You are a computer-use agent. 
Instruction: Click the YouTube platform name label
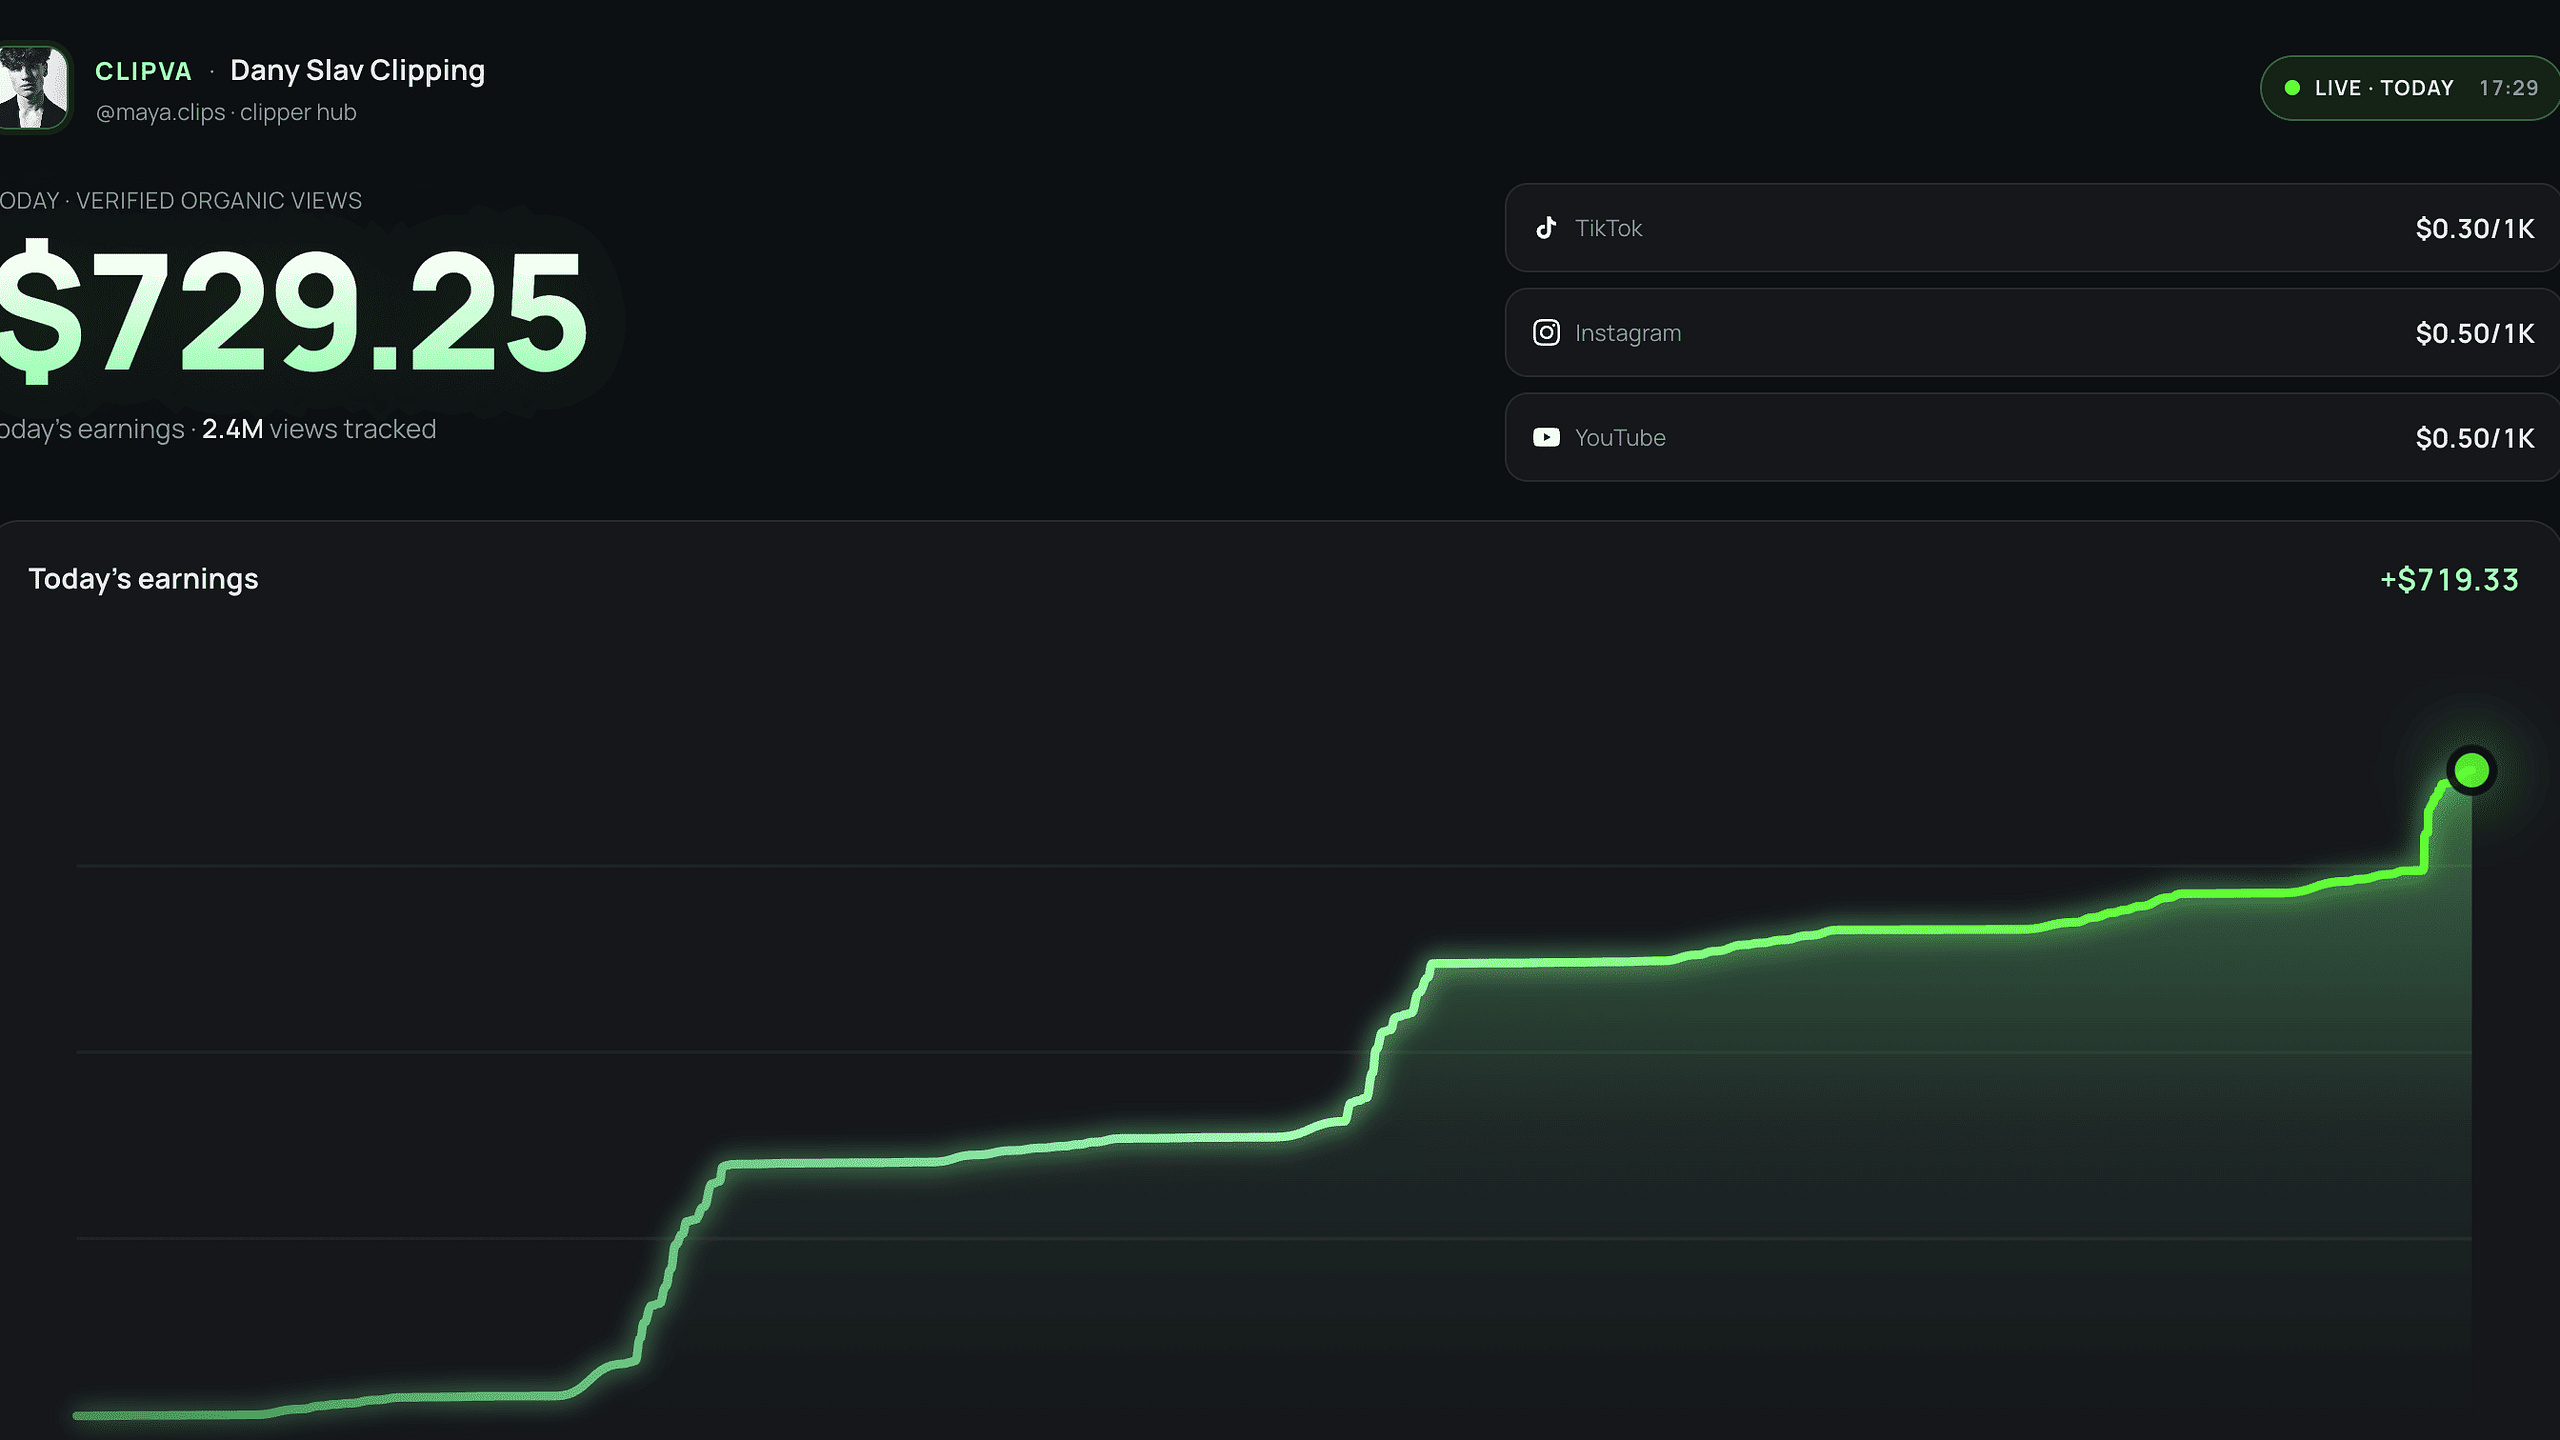point(1620,437)
